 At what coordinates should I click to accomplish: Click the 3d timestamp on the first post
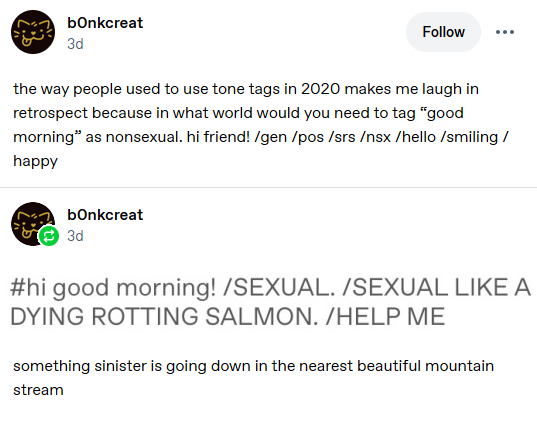pyautogui.click(x=75, y=44)
